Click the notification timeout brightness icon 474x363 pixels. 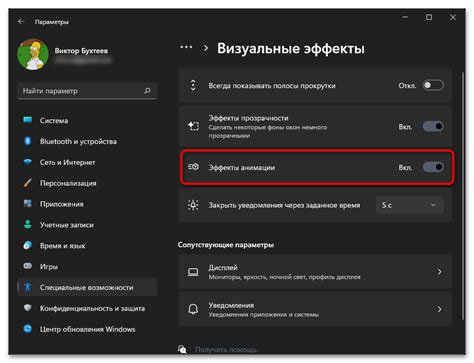[193, 205]
